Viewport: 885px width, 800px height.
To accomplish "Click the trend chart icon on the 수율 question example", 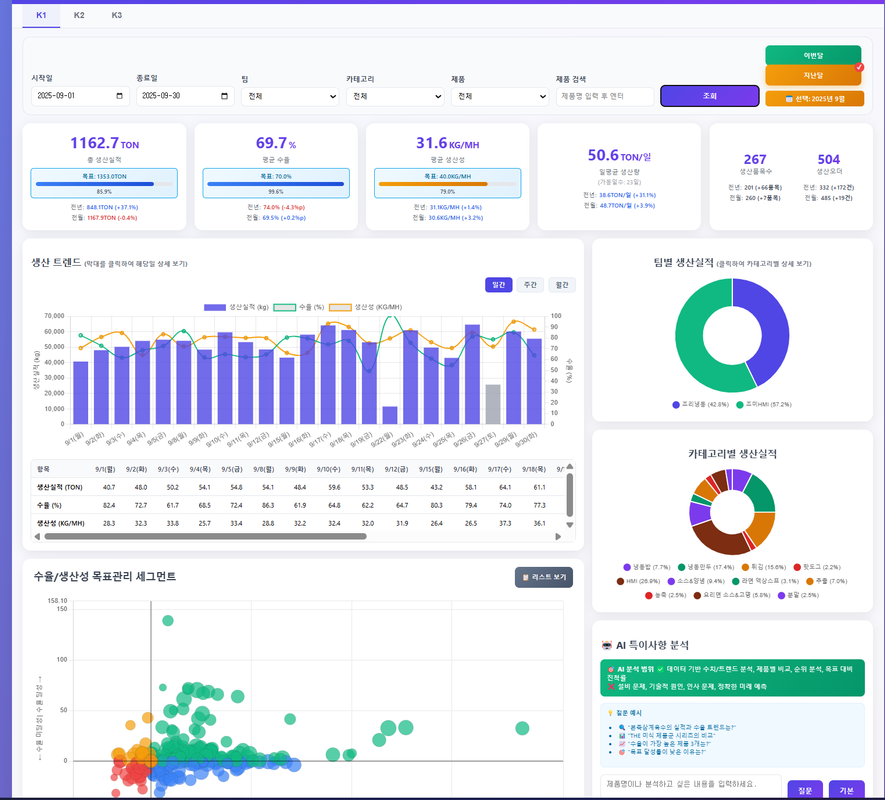I will (x=621, y=744).
